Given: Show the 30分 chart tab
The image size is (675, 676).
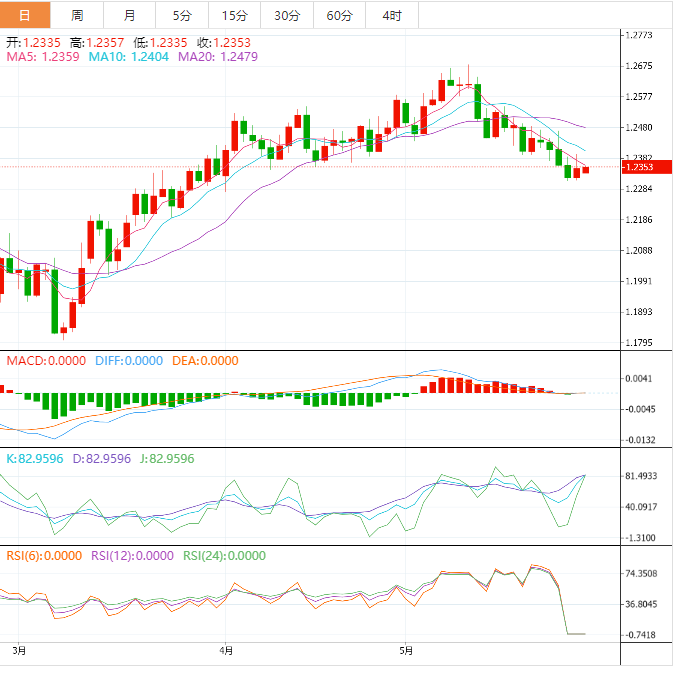Looking at the screenshot, I should coord(286,15).
